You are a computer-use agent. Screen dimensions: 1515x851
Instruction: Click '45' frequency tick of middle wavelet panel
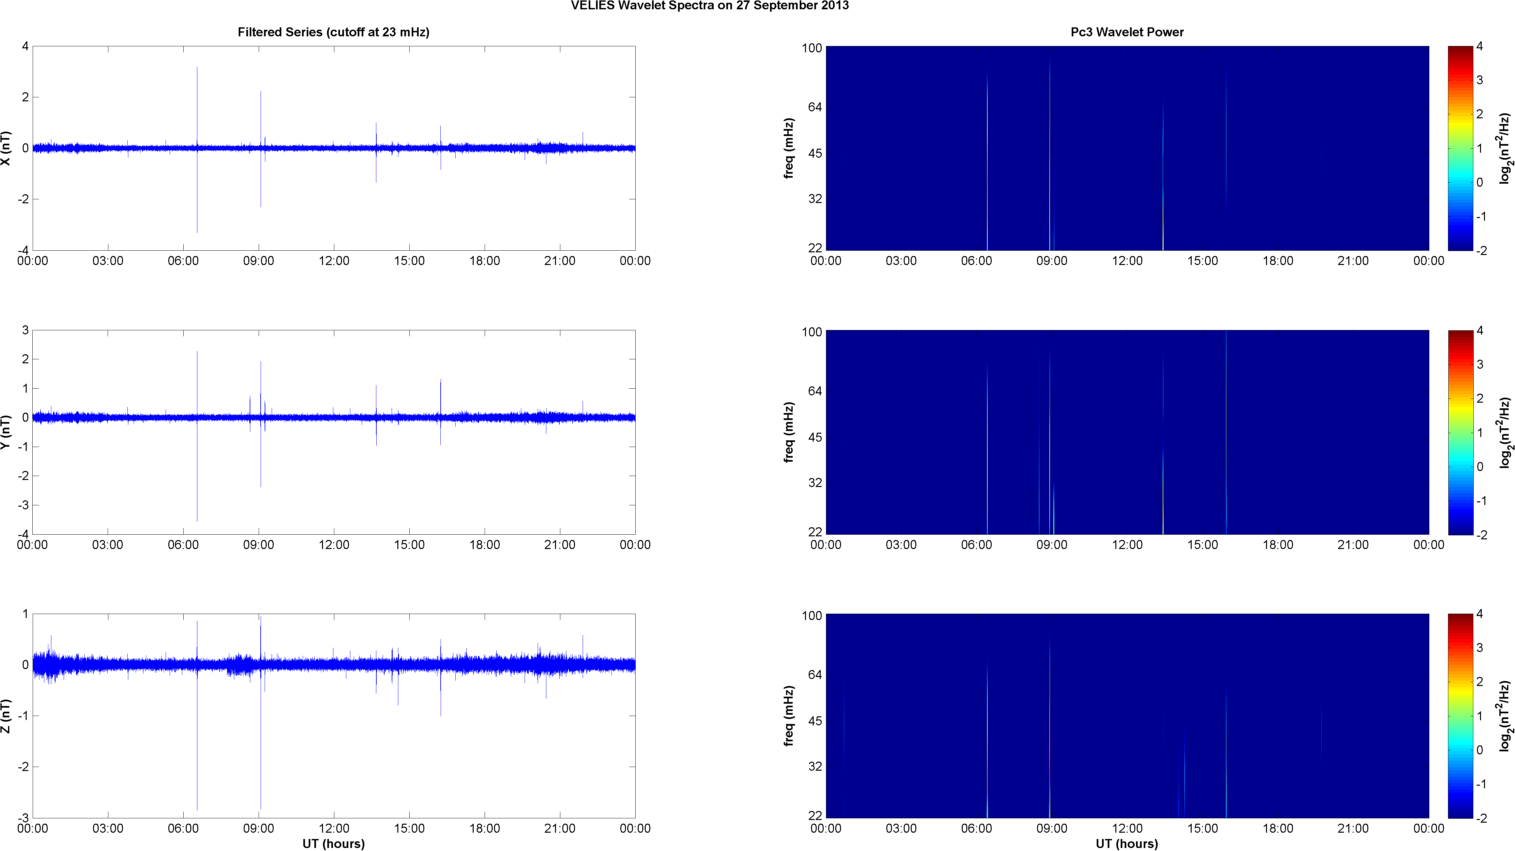[815, 437]
